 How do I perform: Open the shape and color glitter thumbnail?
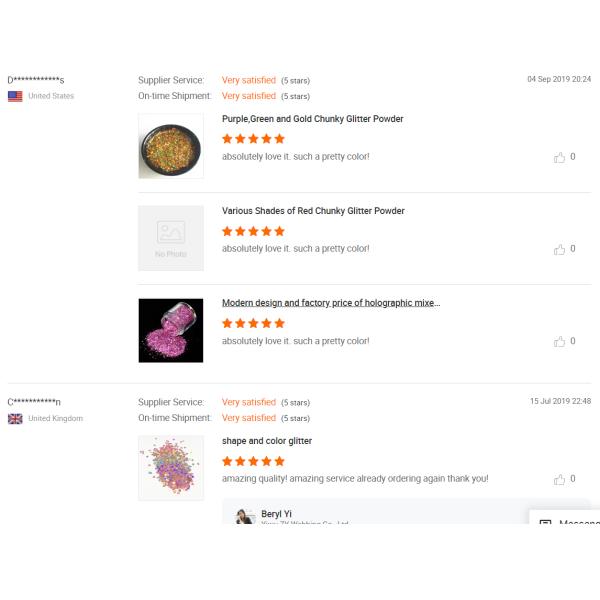[x=171, y=468]
